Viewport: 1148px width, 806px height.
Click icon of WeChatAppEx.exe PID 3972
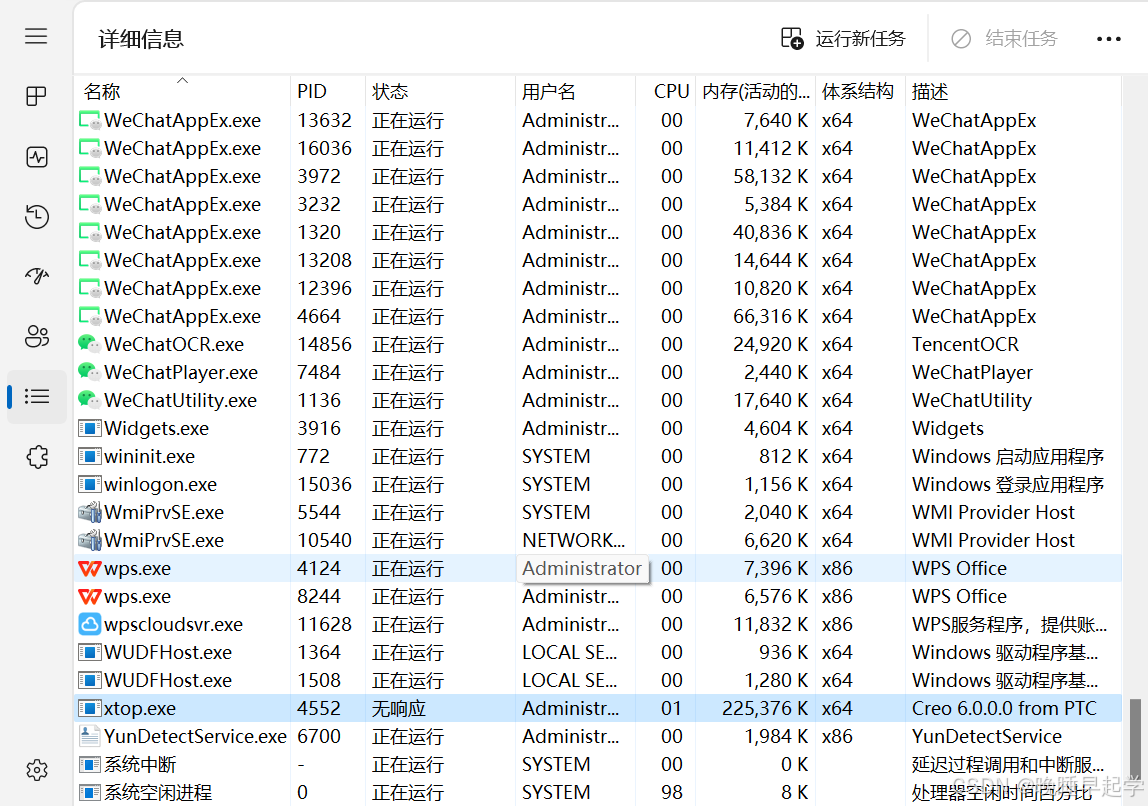click(x=89, y=176)
